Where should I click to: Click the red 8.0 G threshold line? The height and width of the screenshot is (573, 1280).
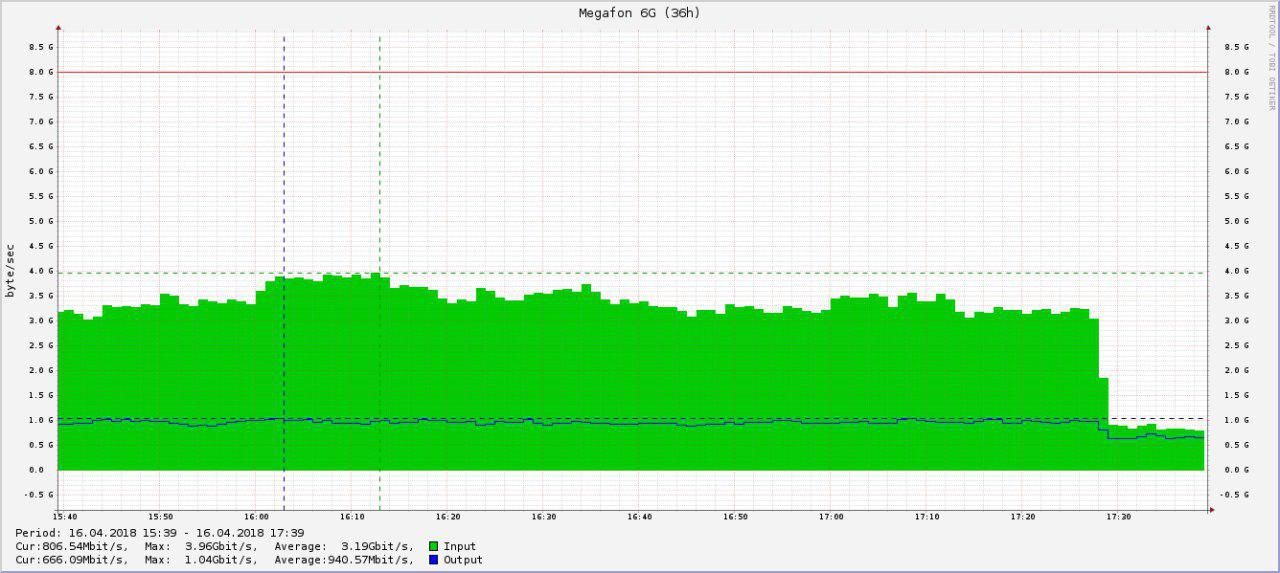click(x=632, y=72)
